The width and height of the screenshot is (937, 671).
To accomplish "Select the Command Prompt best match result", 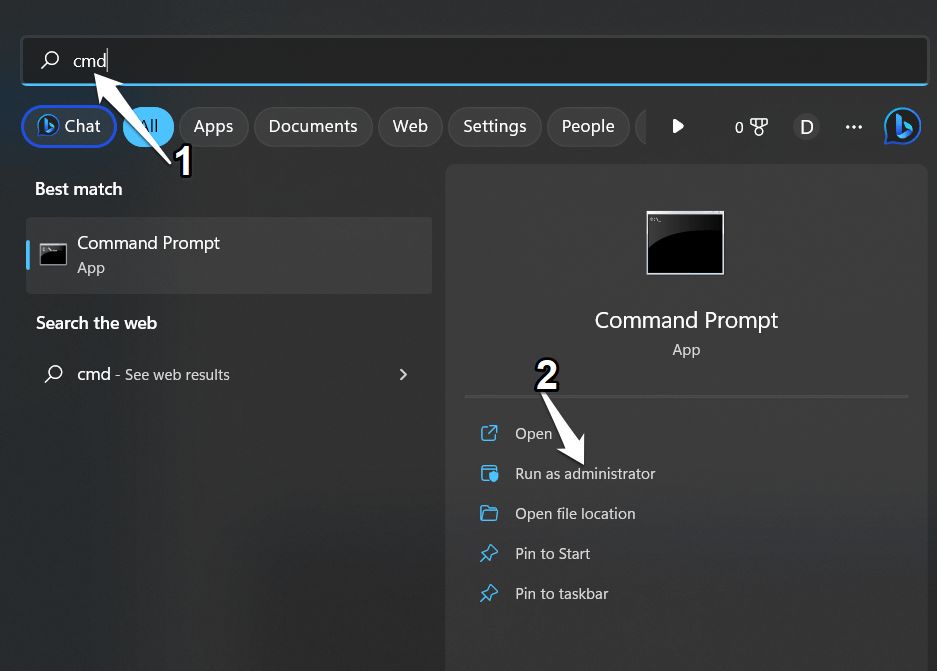I will click(229, 255).
